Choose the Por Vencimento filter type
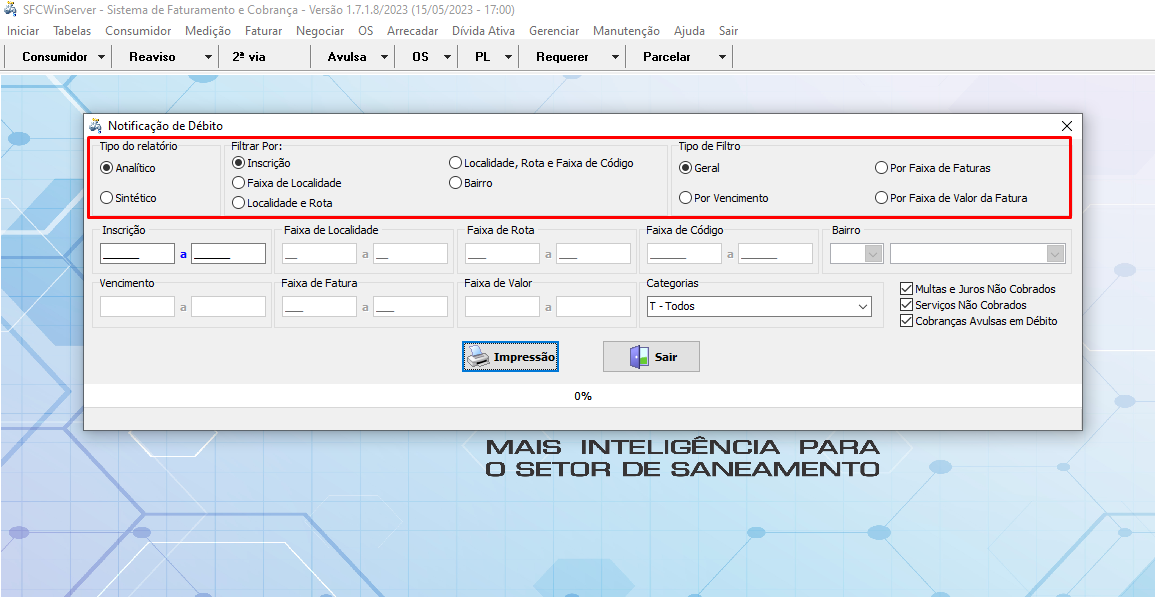This screenshot has width=1155, height=597. tap(686, 198)
